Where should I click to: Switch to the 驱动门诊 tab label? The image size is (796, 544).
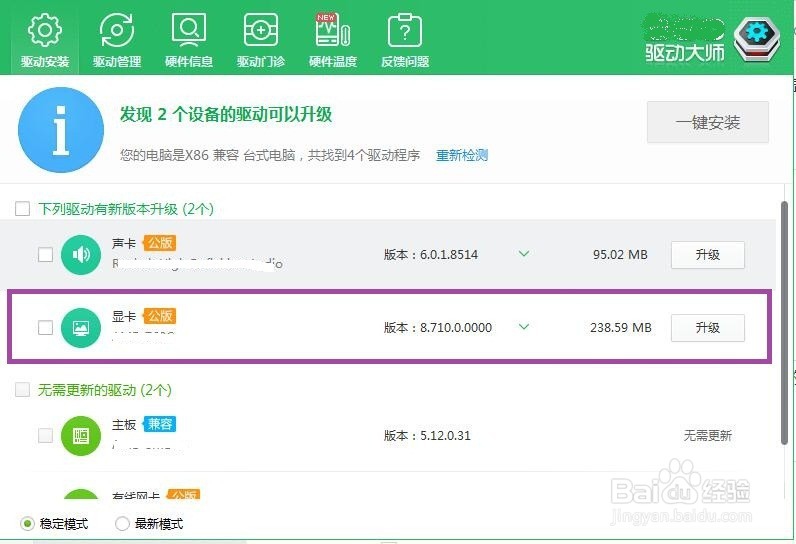coord(261,62)
